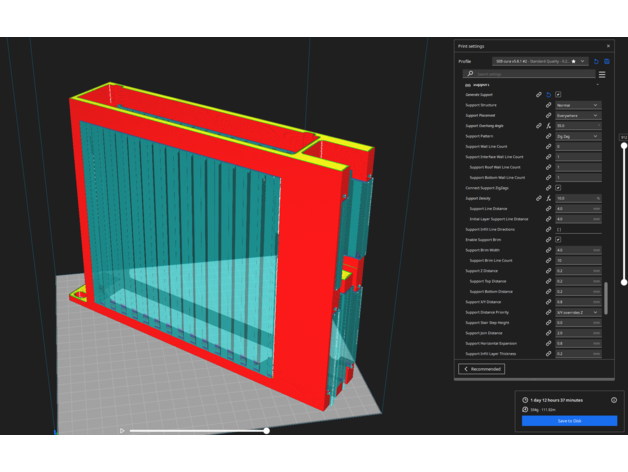Open the Support Placement dropdown
This screenshot has height=472, width=628.
(578, 115)
